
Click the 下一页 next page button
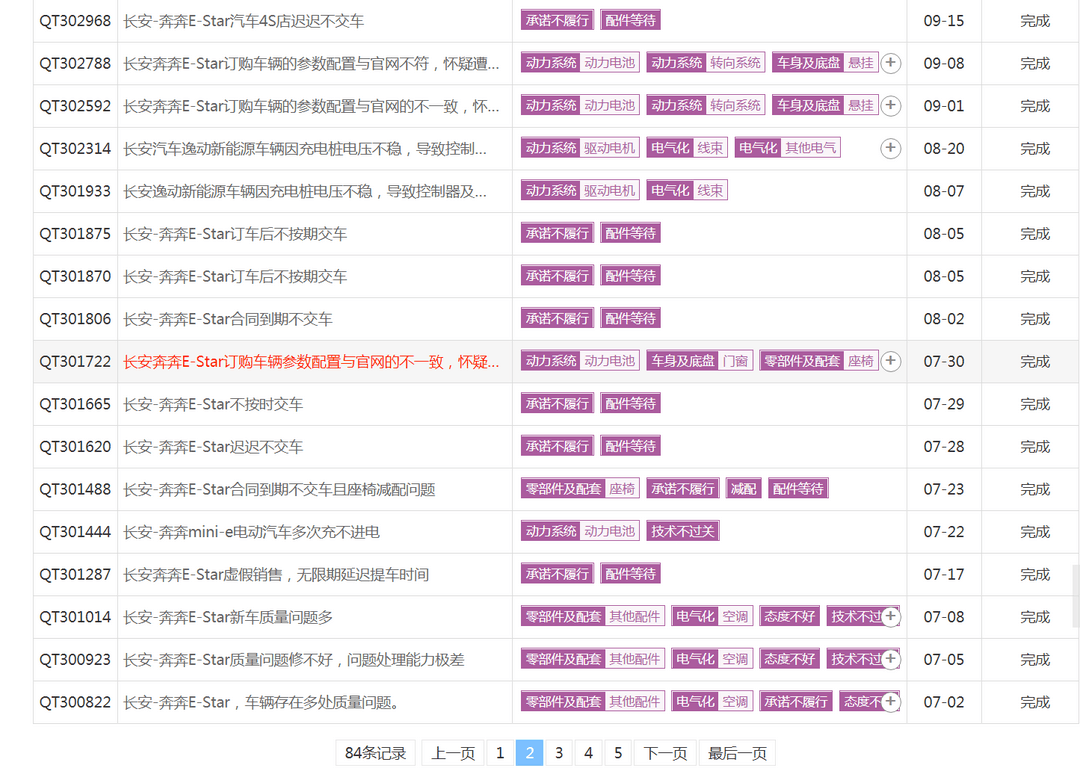pos(665,753)
